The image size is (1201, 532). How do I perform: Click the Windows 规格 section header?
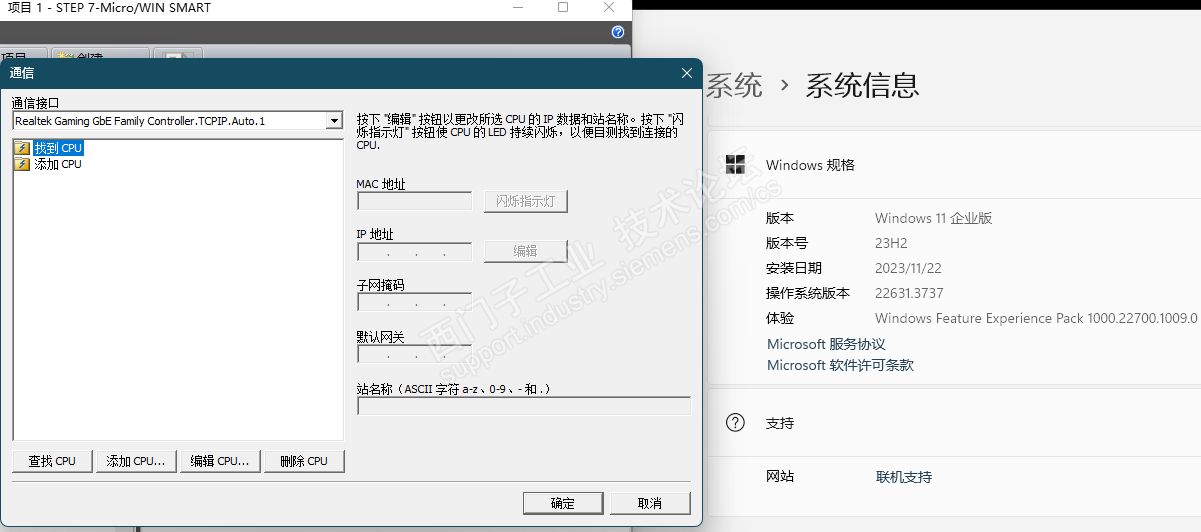click(x=810, y=165)
